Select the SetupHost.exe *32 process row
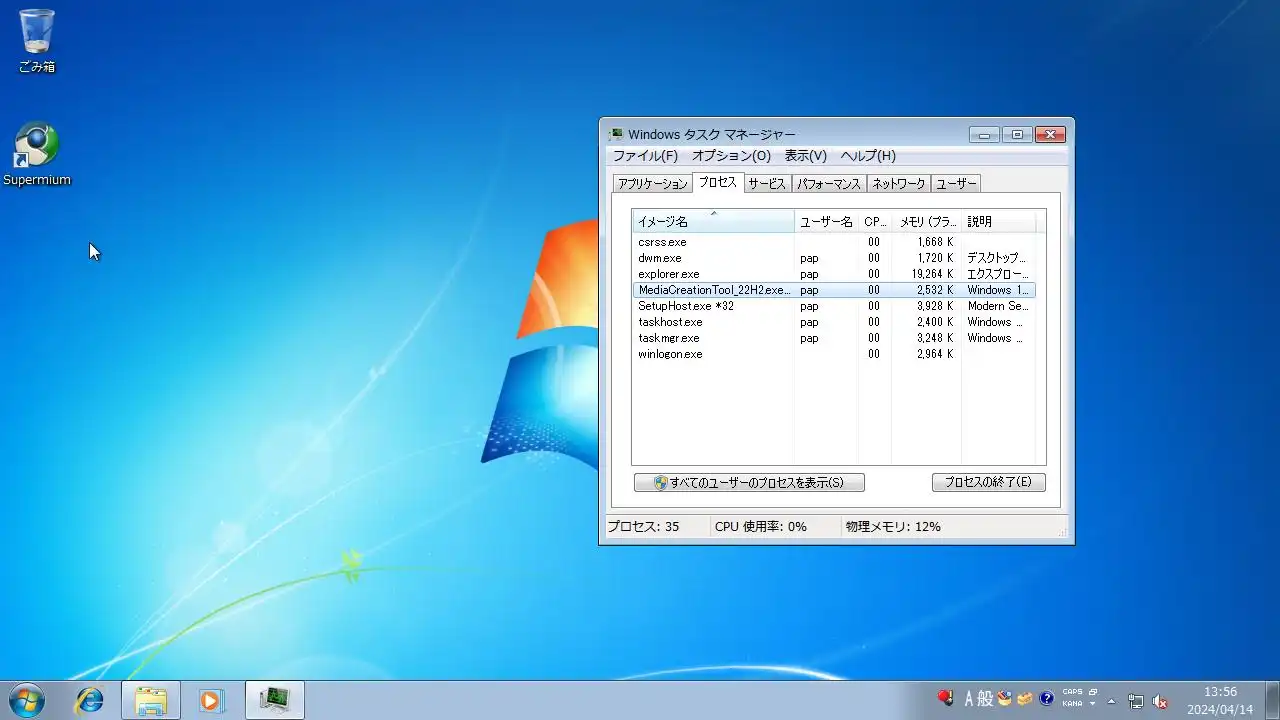1280x720 pixels. click(834, 306)
